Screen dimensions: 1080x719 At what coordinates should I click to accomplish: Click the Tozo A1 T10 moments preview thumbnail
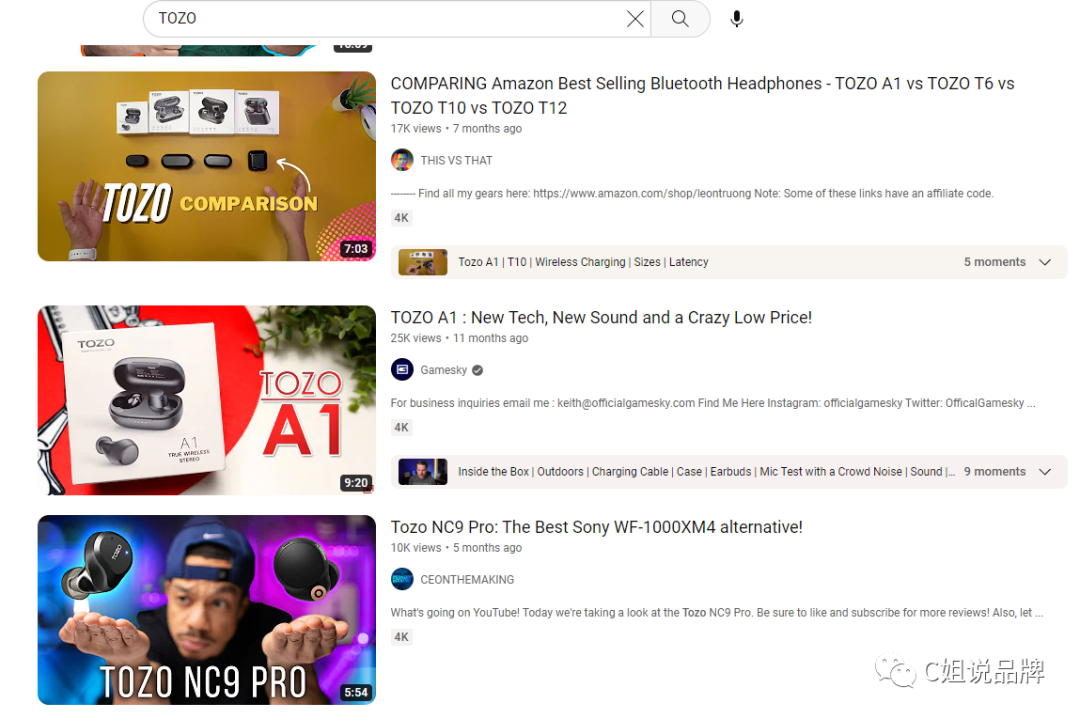(x=423, y=262)
